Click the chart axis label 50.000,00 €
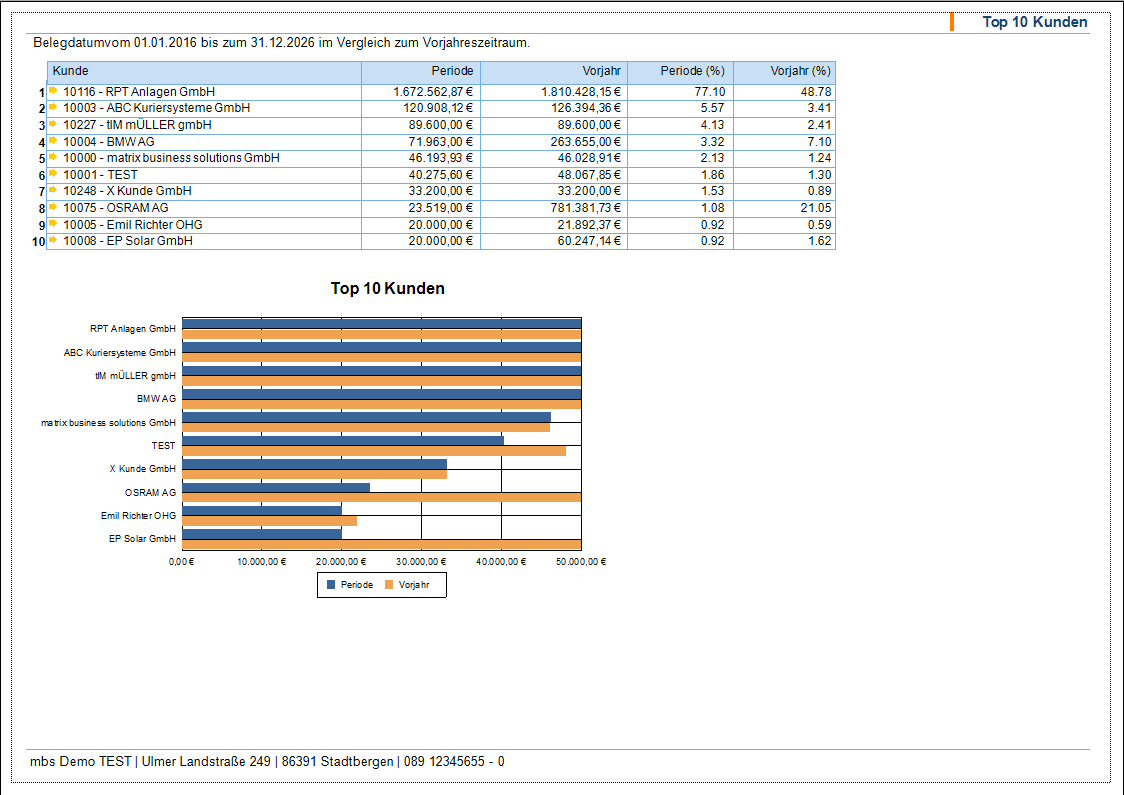The image size is (1124, 795). point(581,561)
